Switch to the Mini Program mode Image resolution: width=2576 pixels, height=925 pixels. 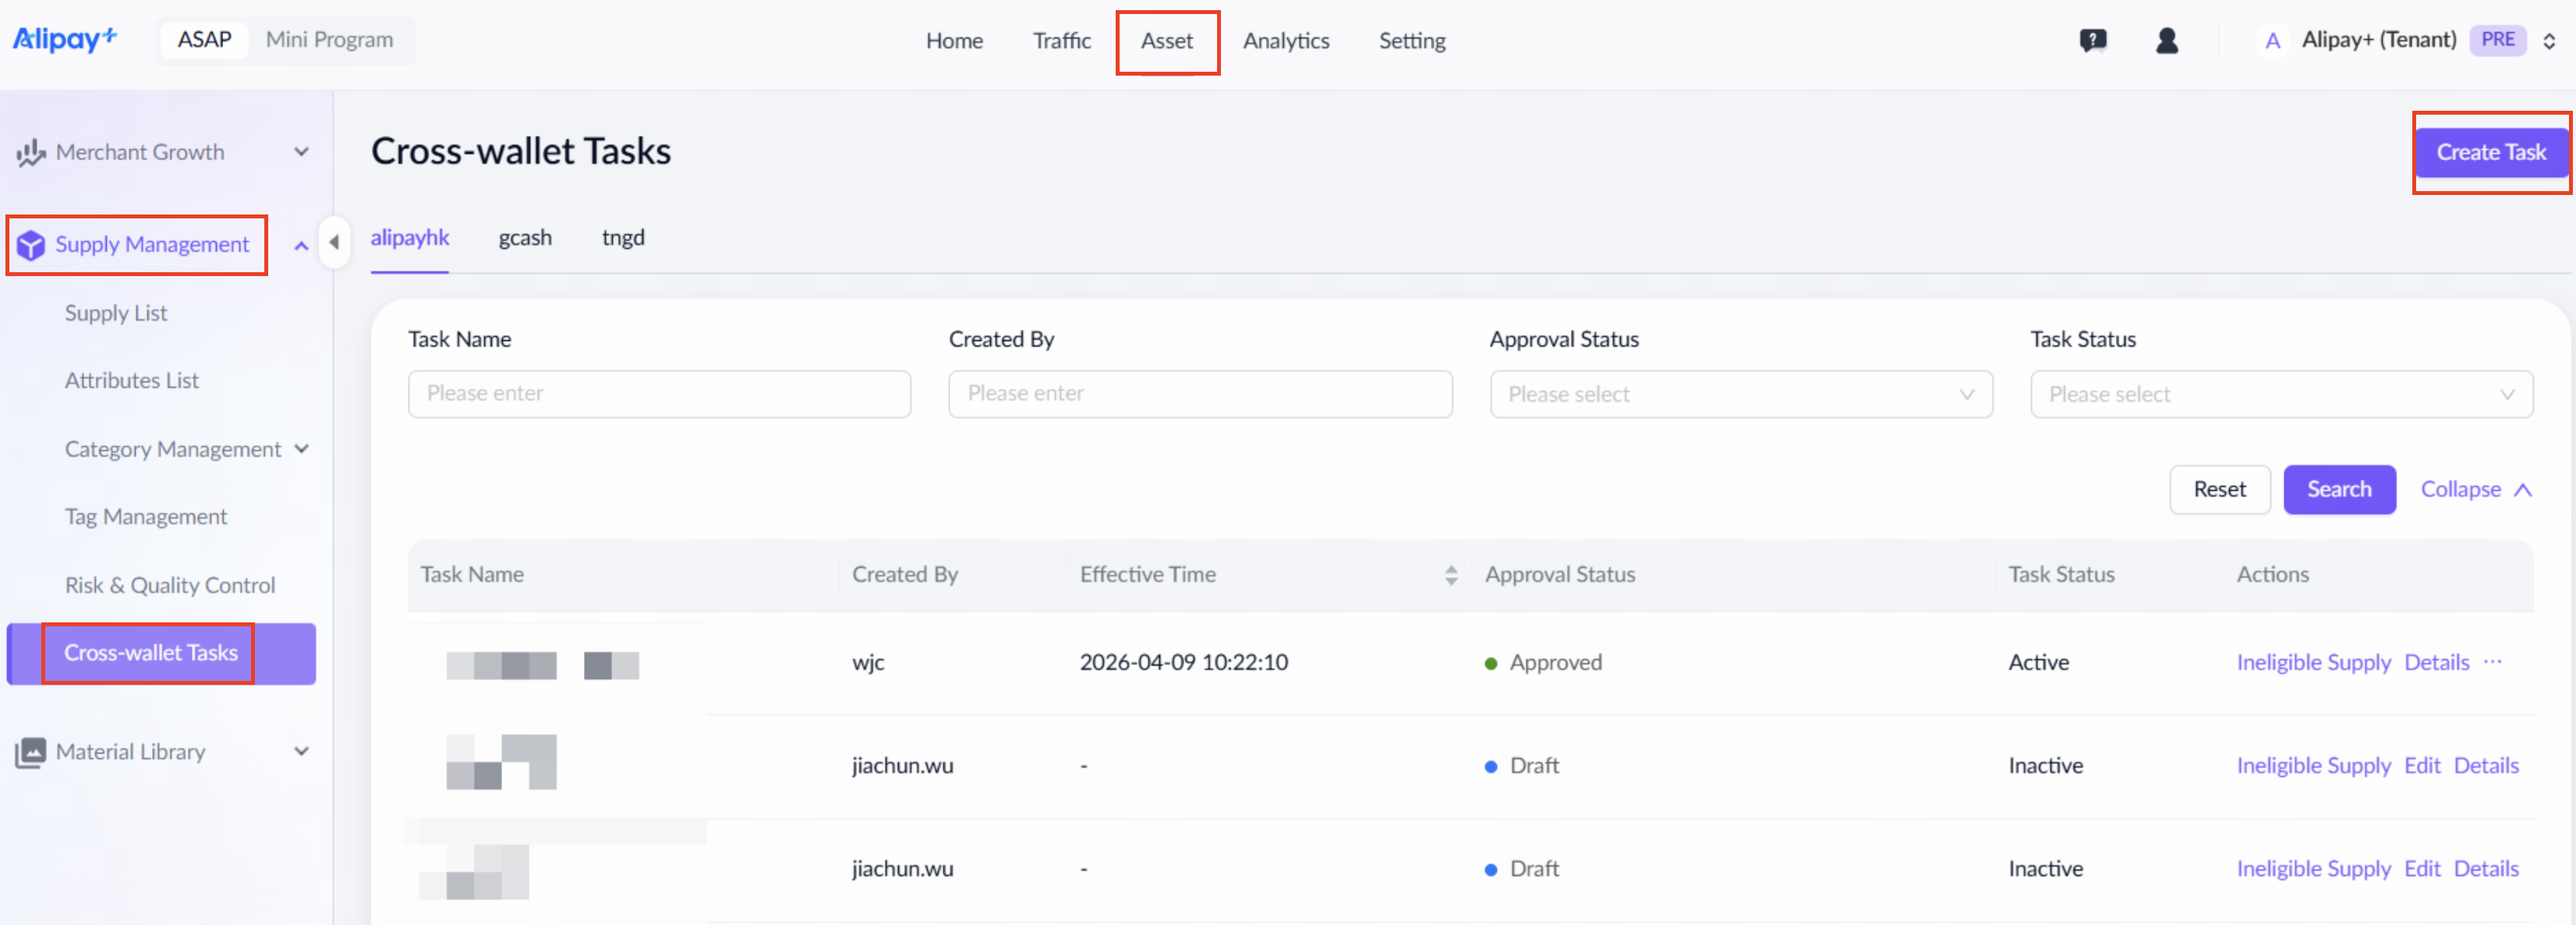coord(329,40)
